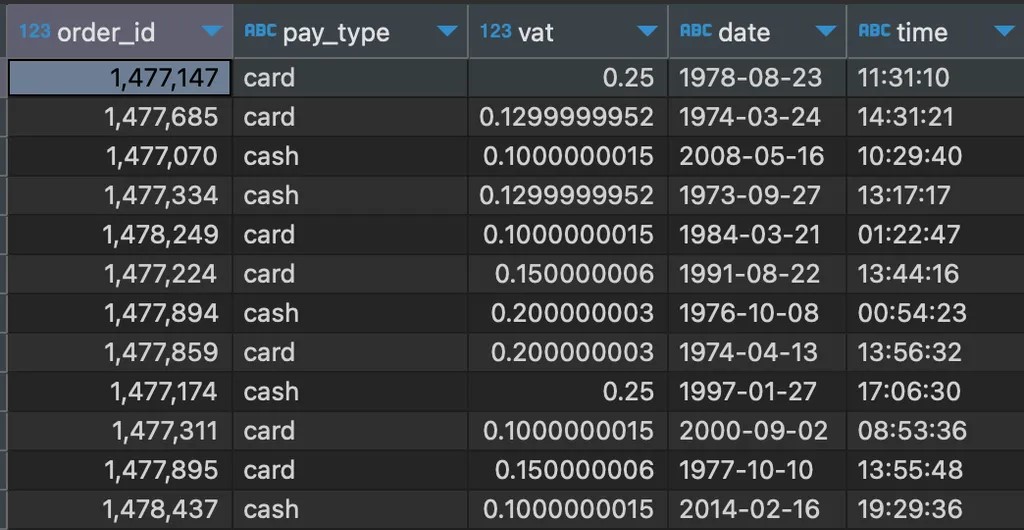Screen dimensions: 1024x530
Task: Select cell with order_id 1,478,437
Action: (x=120, y=508)
